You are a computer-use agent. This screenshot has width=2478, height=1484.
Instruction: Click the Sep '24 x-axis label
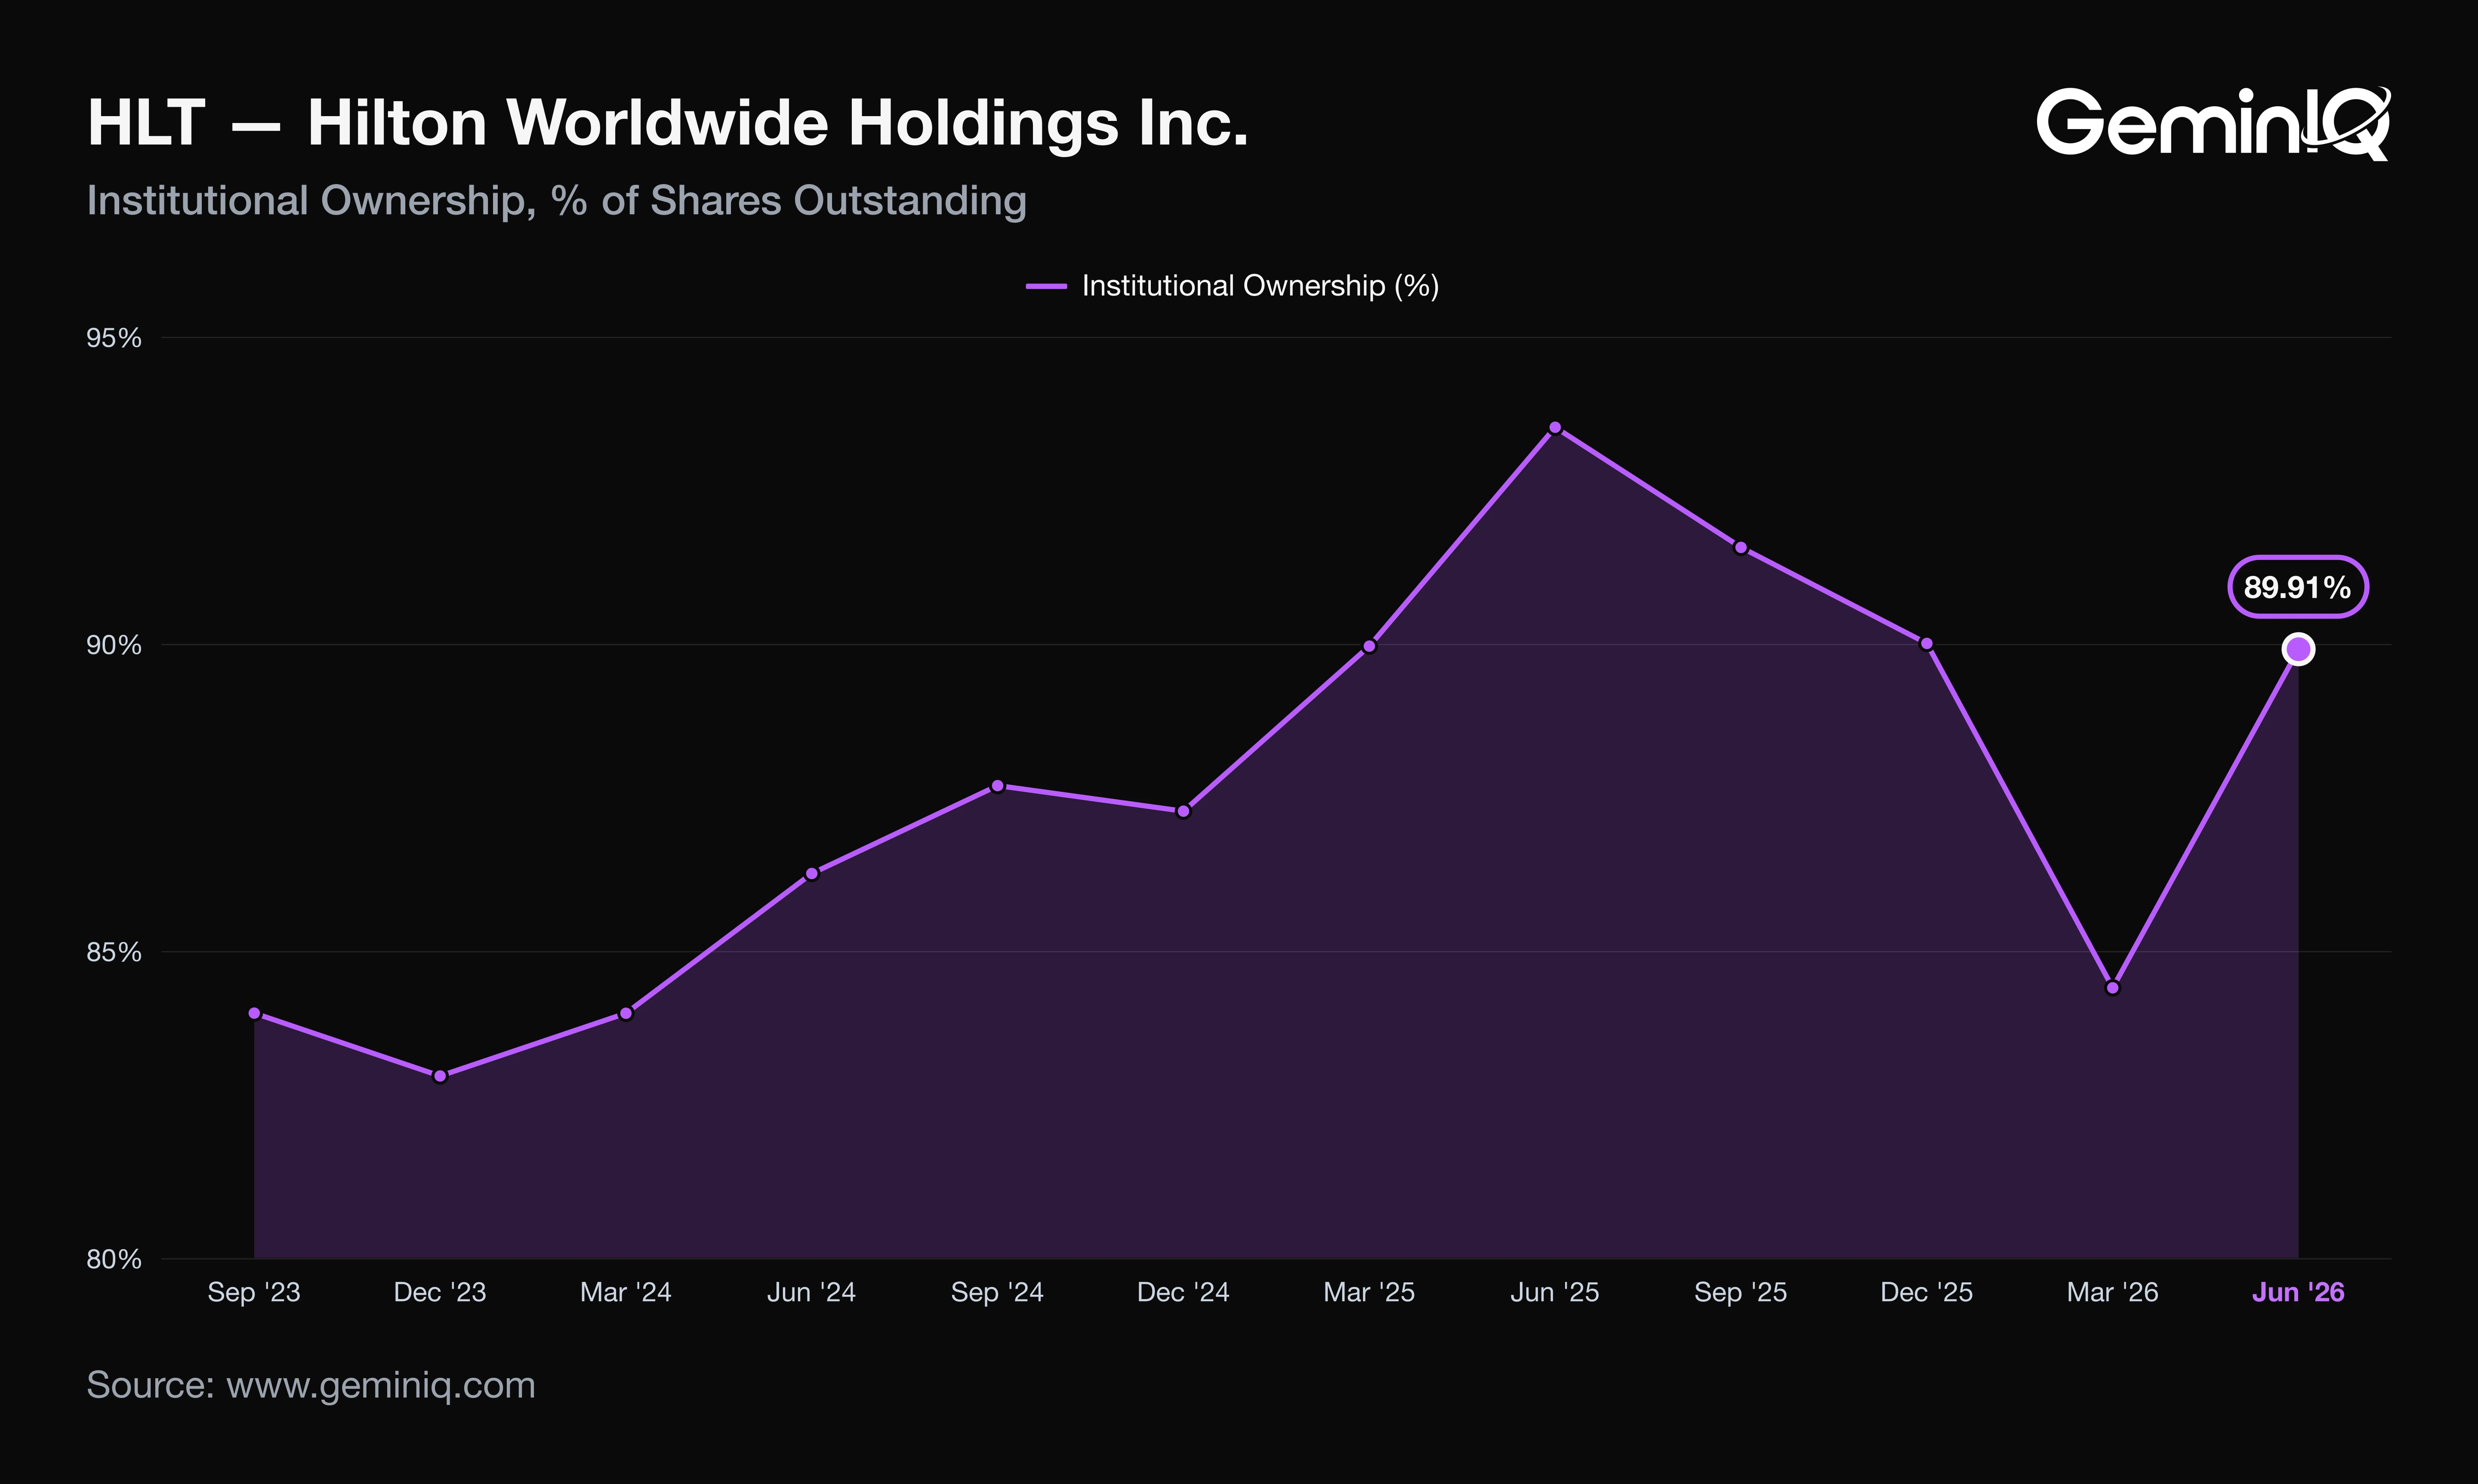997,1293
